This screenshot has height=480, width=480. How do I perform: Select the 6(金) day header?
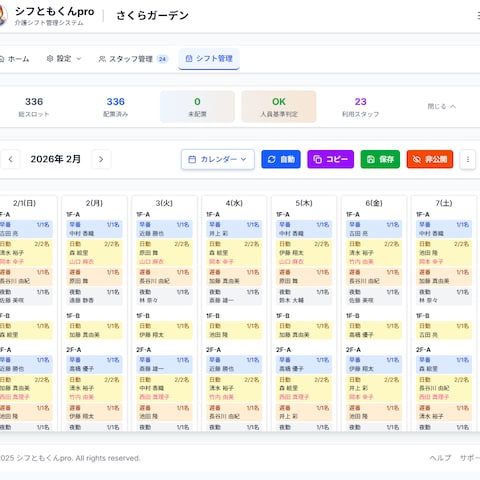(x=374, y=203)
